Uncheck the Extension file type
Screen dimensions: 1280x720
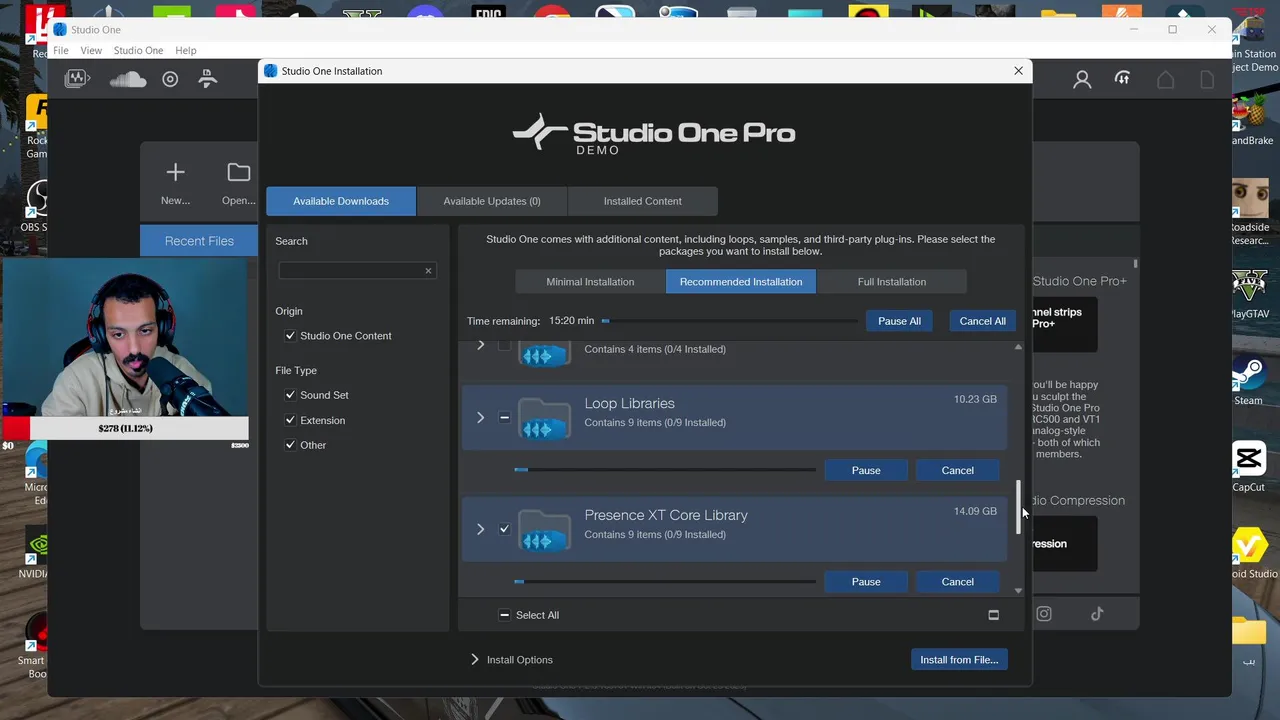coord(290,420)
